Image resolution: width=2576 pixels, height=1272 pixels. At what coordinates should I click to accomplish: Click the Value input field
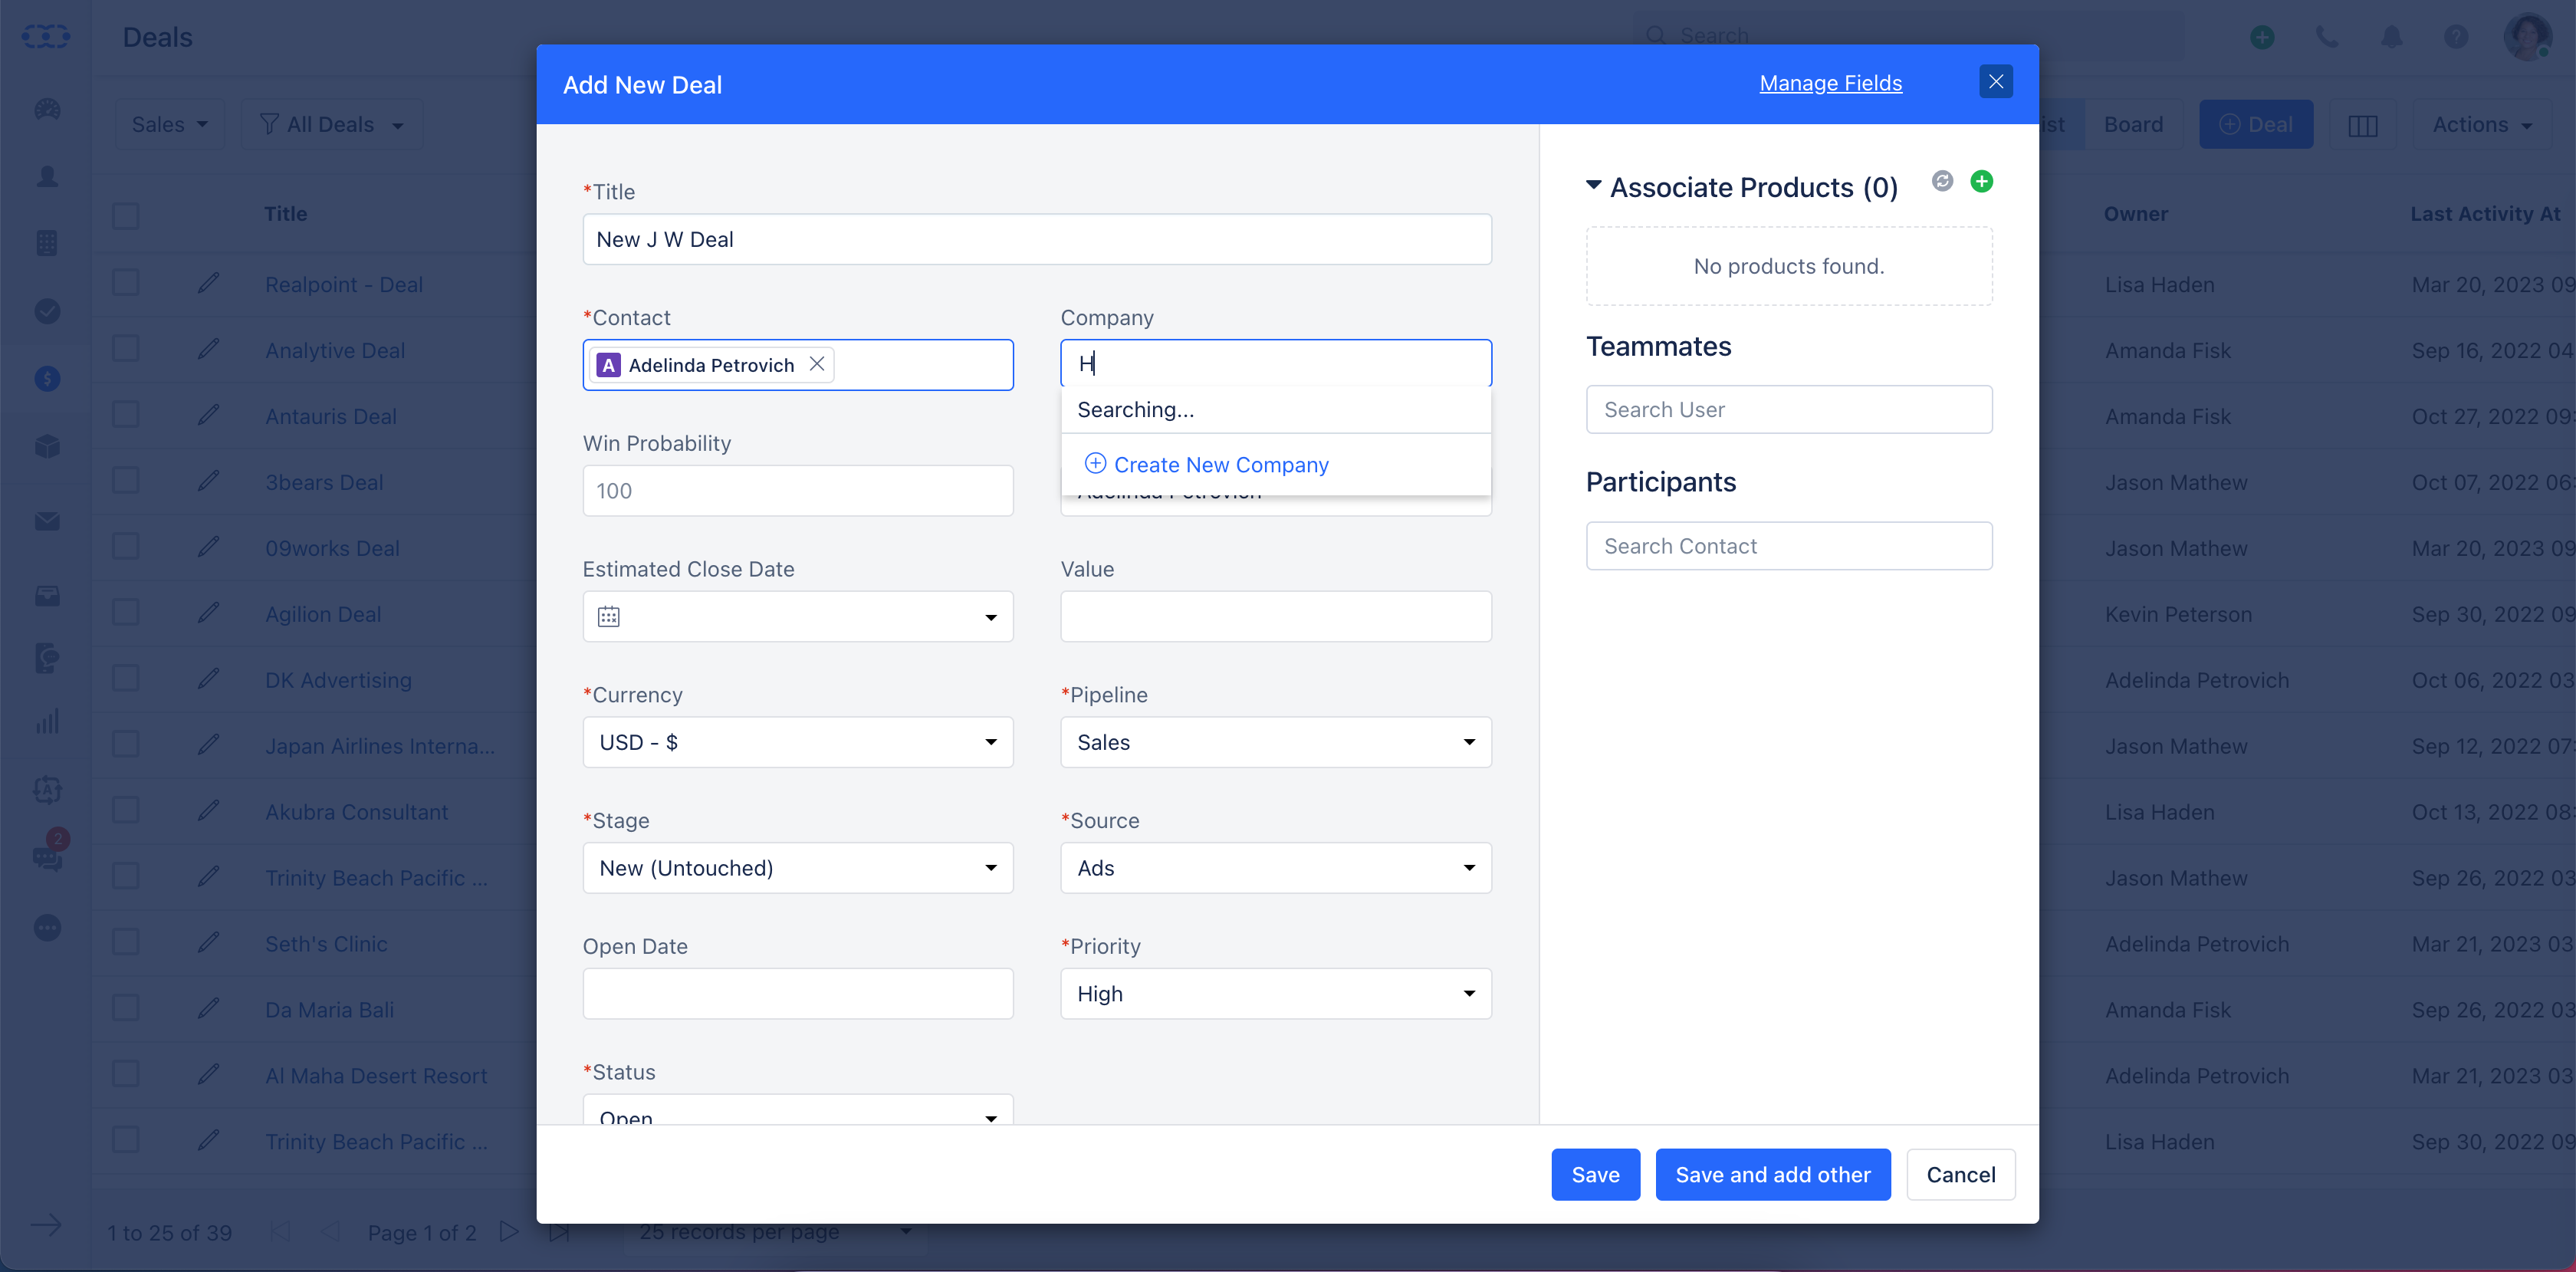pyautogui.click(x=1276, y=616)
